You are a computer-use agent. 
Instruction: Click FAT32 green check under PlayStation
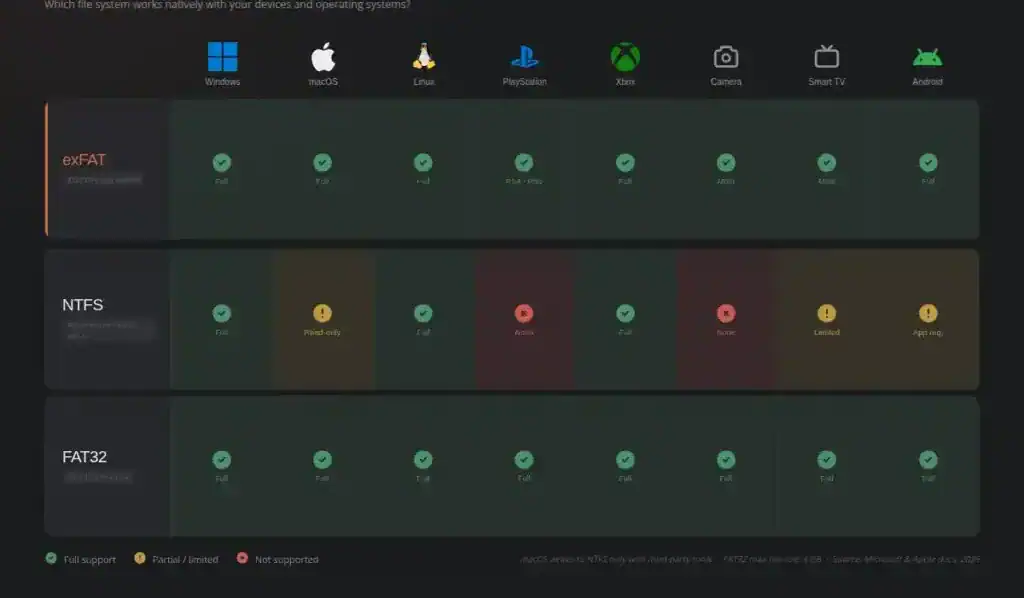point(524,460)
